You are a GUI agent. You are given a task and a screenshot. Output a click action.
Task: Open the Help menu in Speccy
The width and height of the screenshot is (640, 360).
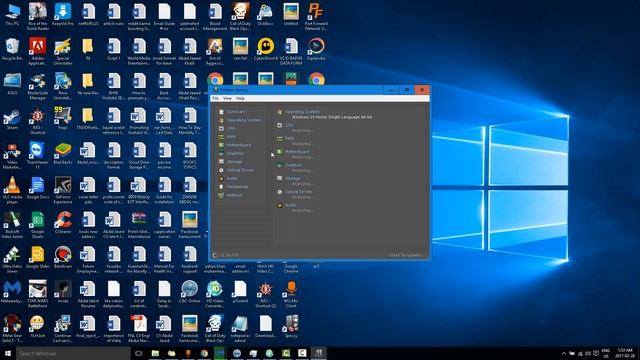(x=240, y=98)
